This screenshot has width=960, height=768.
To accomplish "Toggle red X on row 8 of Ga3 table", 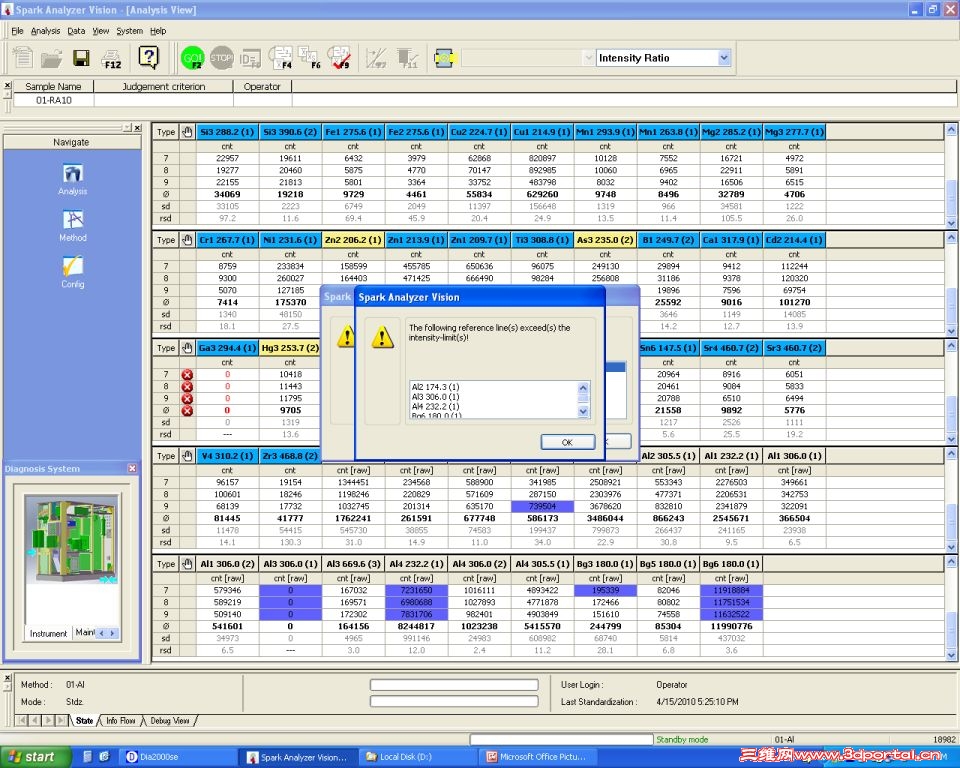I will tap(187, 386).
